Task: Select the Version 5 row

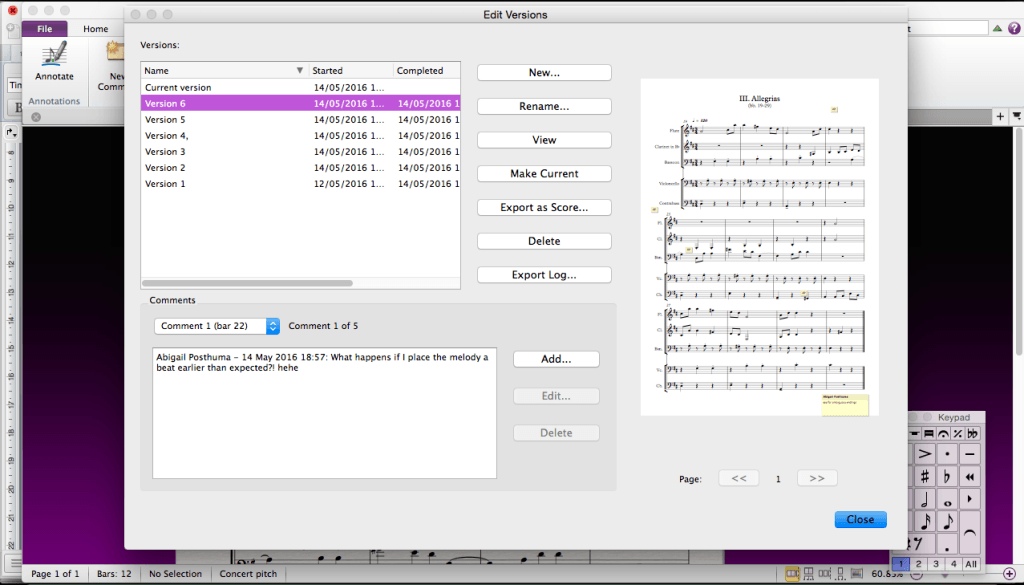Action: click(x=300, y=119)
